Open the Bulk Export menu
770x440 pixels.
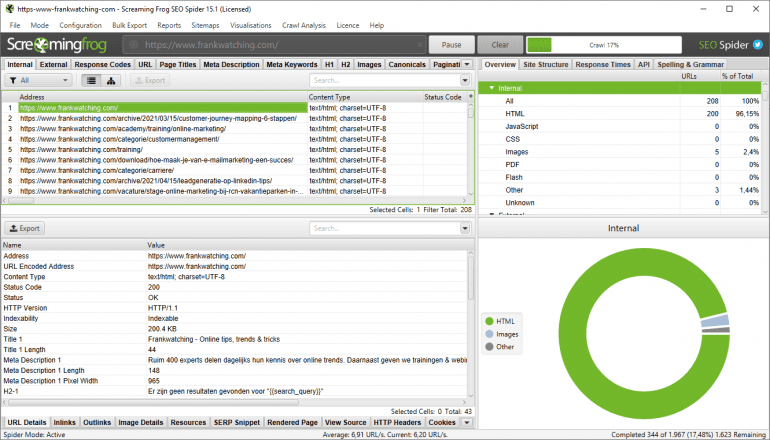click(x=129, y=25)
